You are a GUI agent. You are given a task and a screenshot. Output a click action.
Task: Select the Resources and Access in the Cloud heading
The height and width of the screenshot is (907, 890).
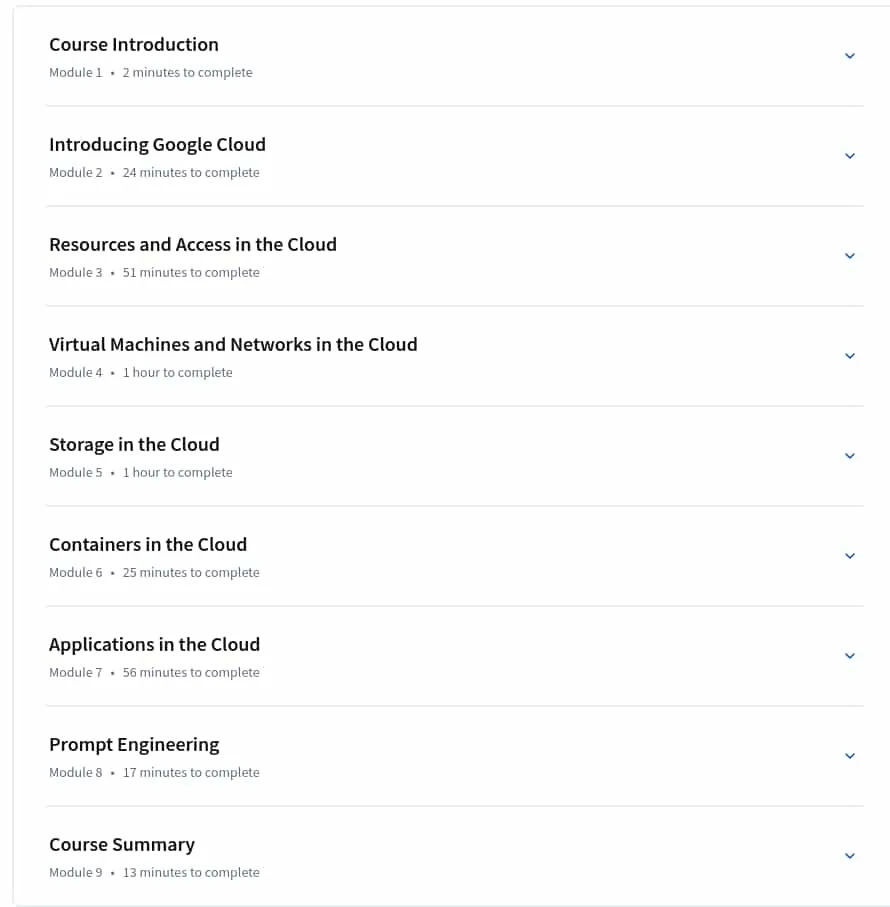pyautogui.click(x=193, y=245)
